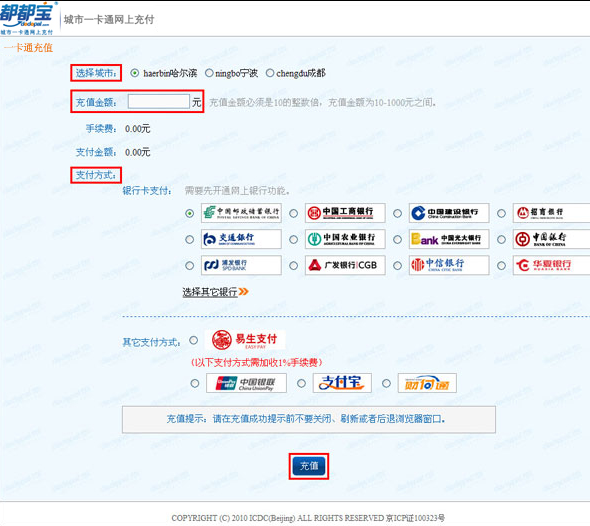Click the 城市一卡通网上充付 header title
The height and width of the screenshot is (526, 590).
109,20
